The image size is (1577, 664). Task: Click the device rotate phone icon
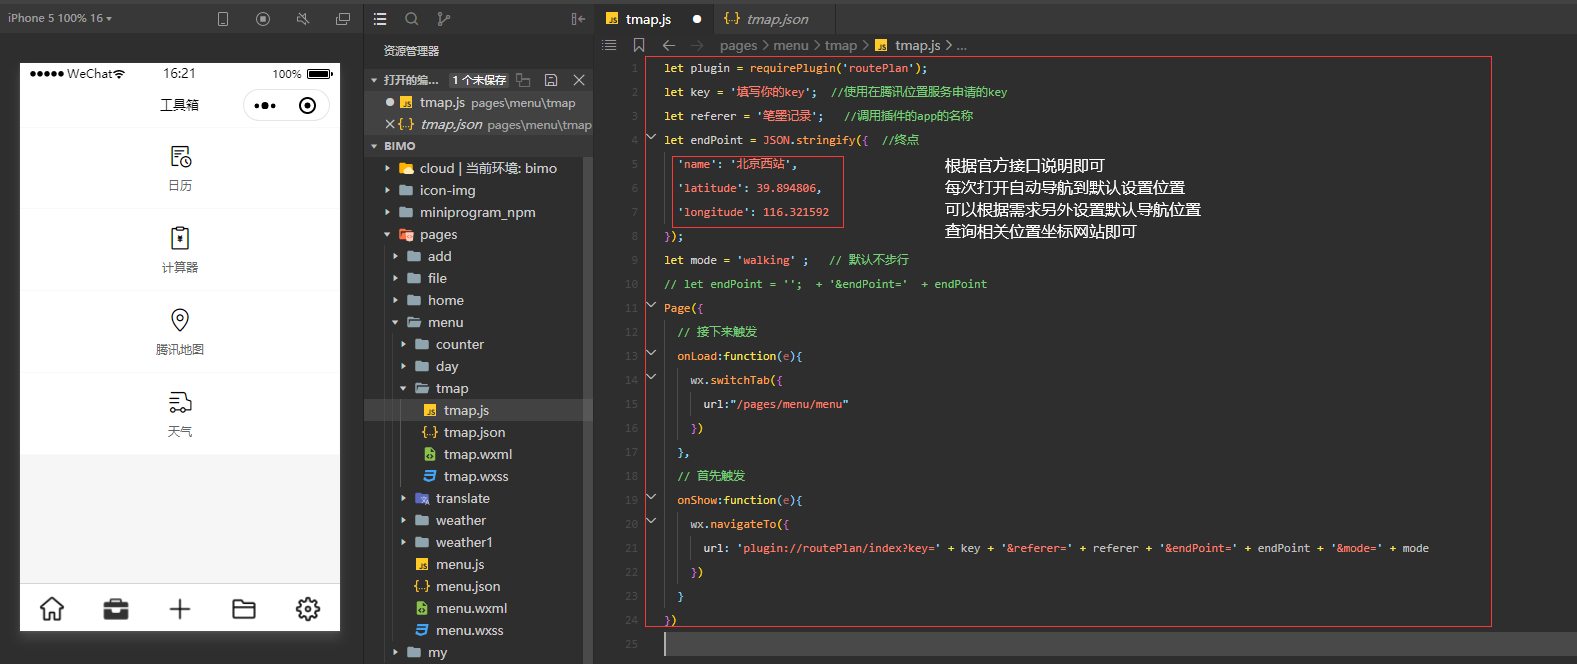point(223,19)
